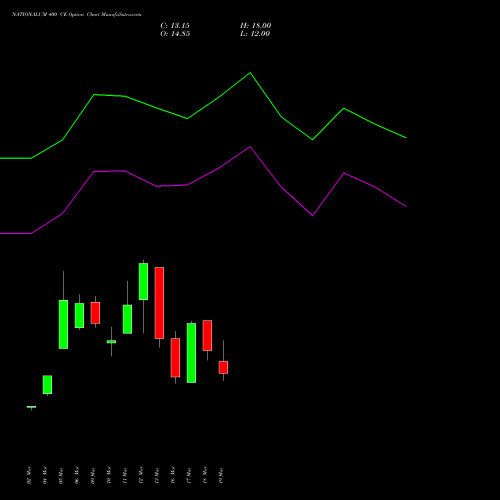500x500 pixels.
Task: Select the tall red candle above 13 Mar
Action: 159,303
